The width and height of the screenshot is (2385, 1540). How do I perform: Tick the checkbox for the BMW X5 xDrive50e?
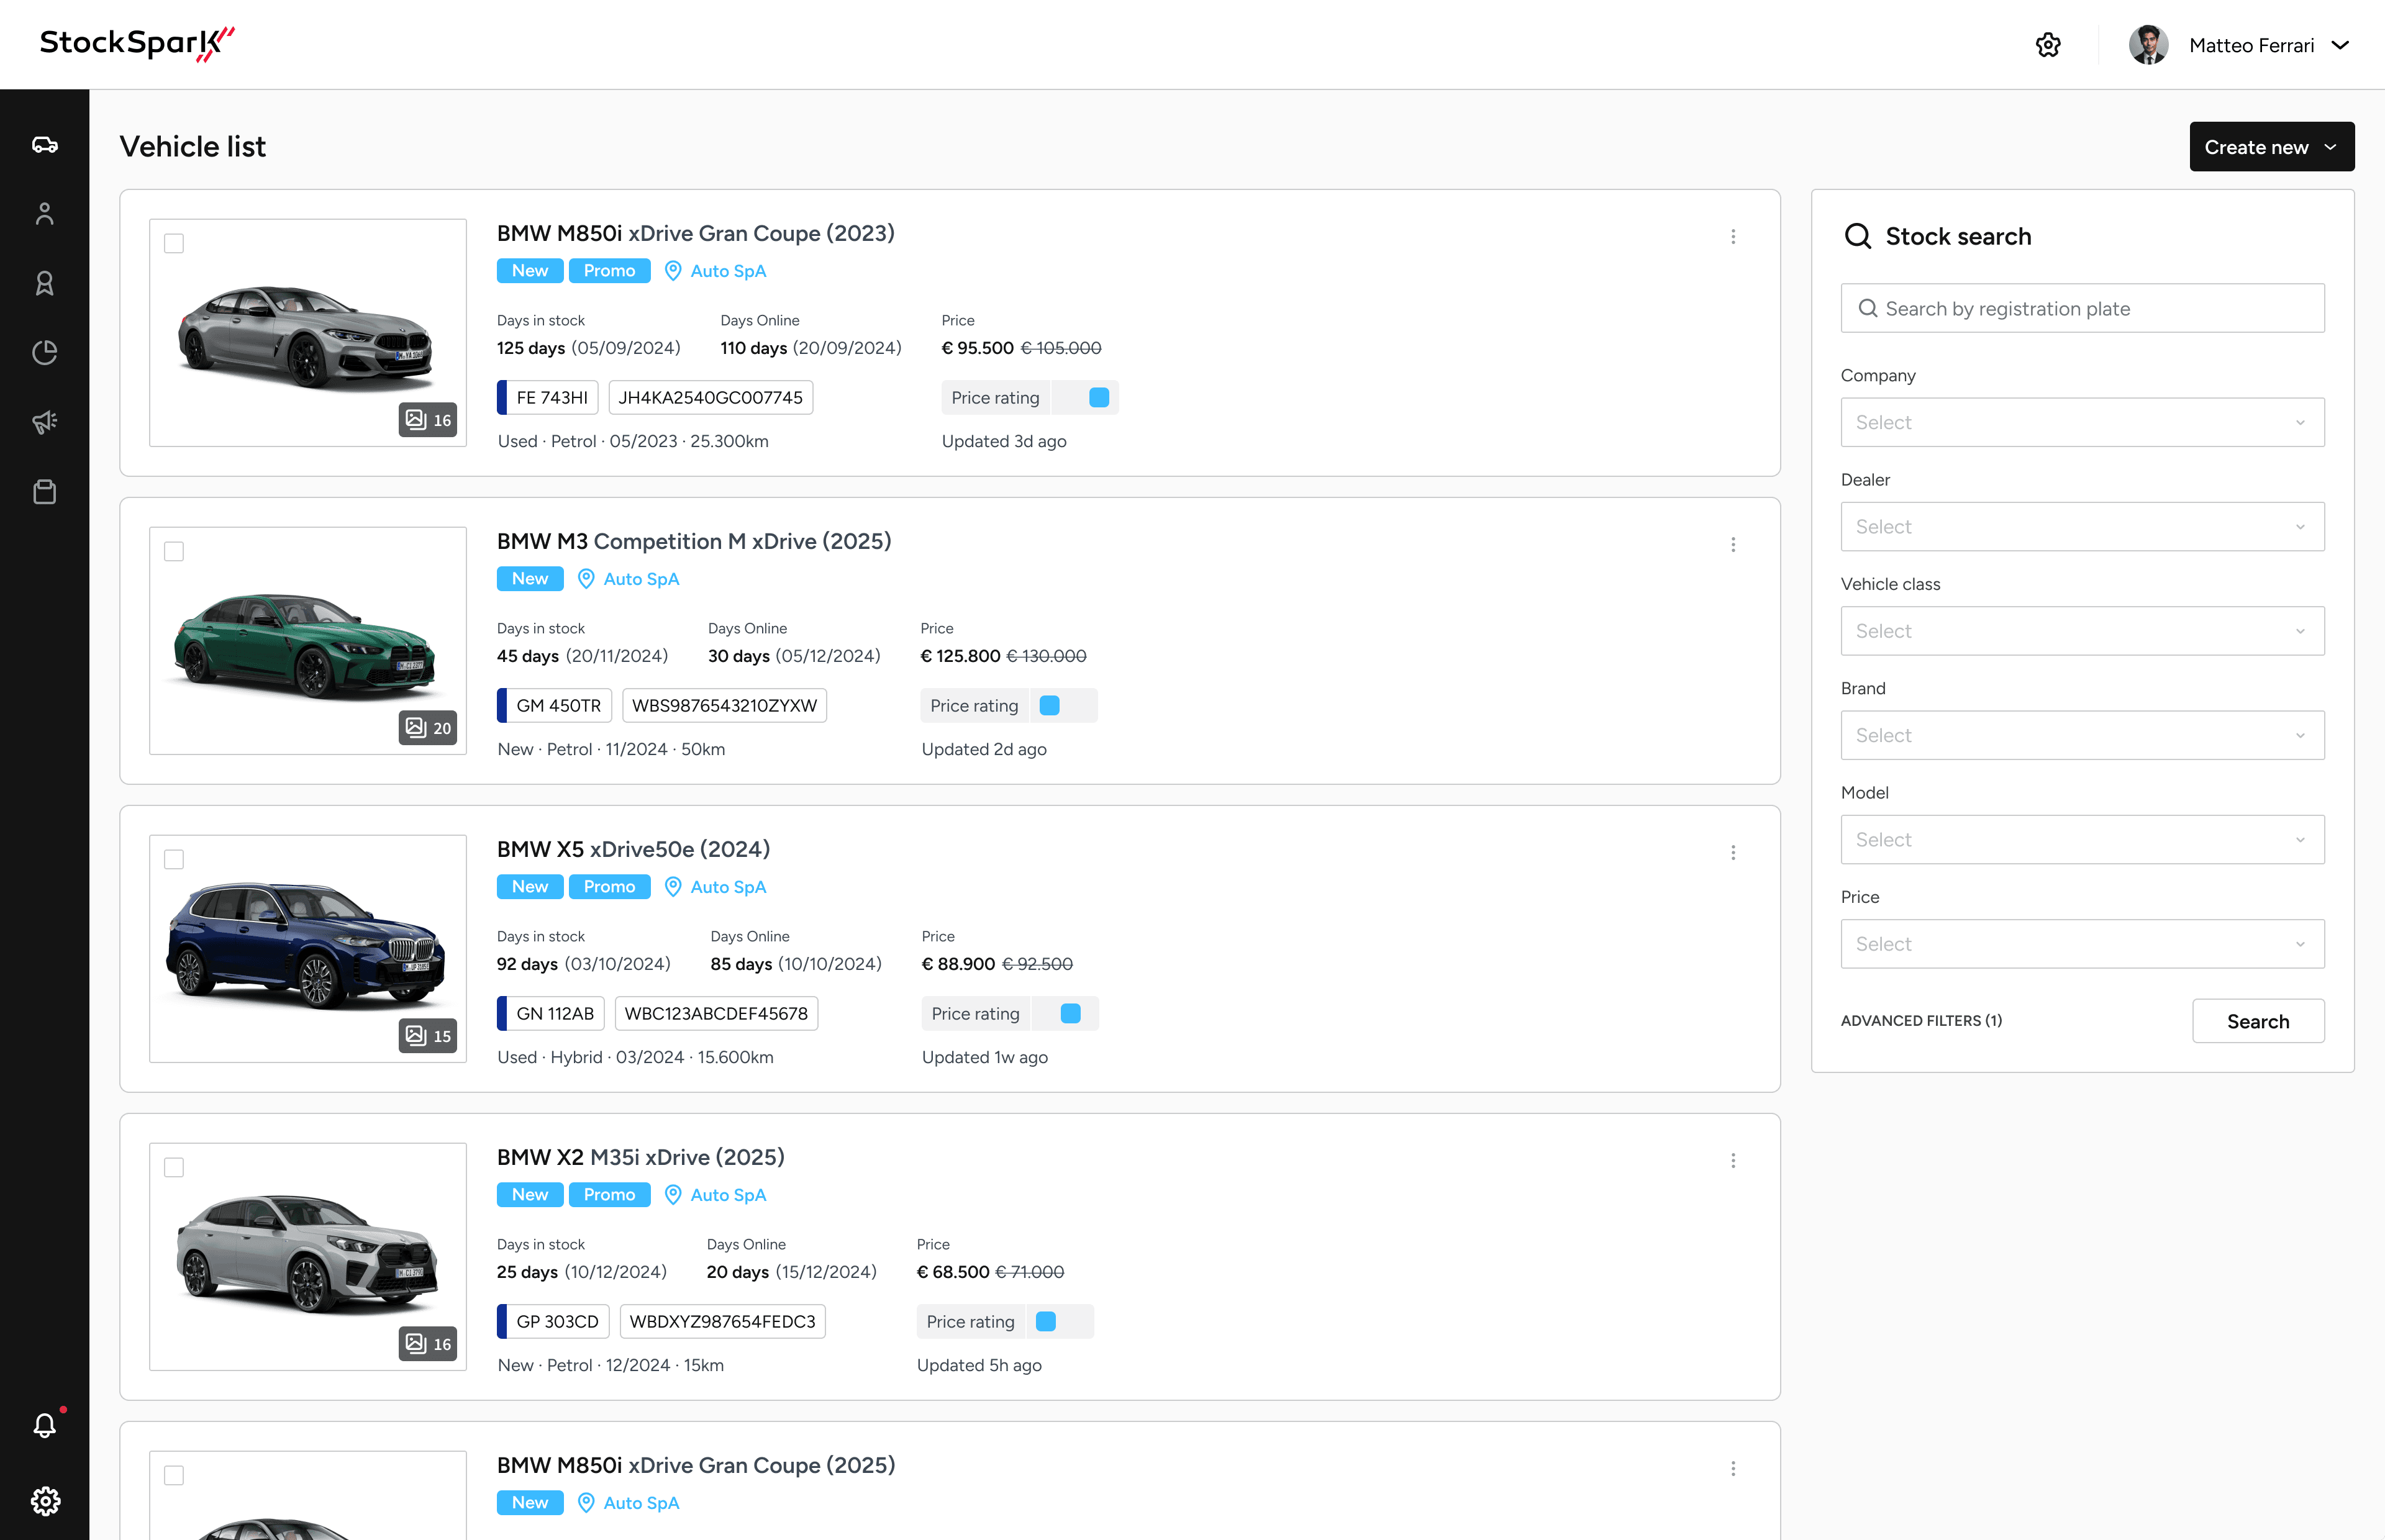(x=174, y=859)
